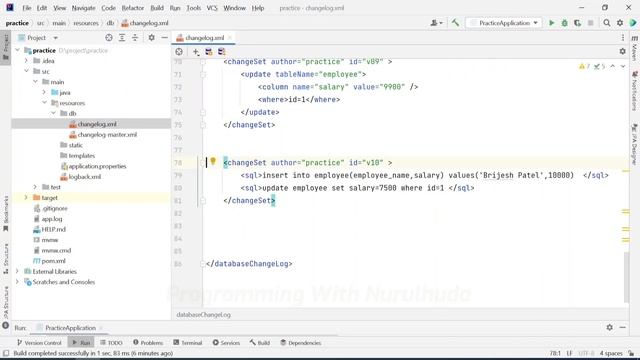Open Version Control tool window
The width and height of the screenshot is (640, 360).
point(39,342)
